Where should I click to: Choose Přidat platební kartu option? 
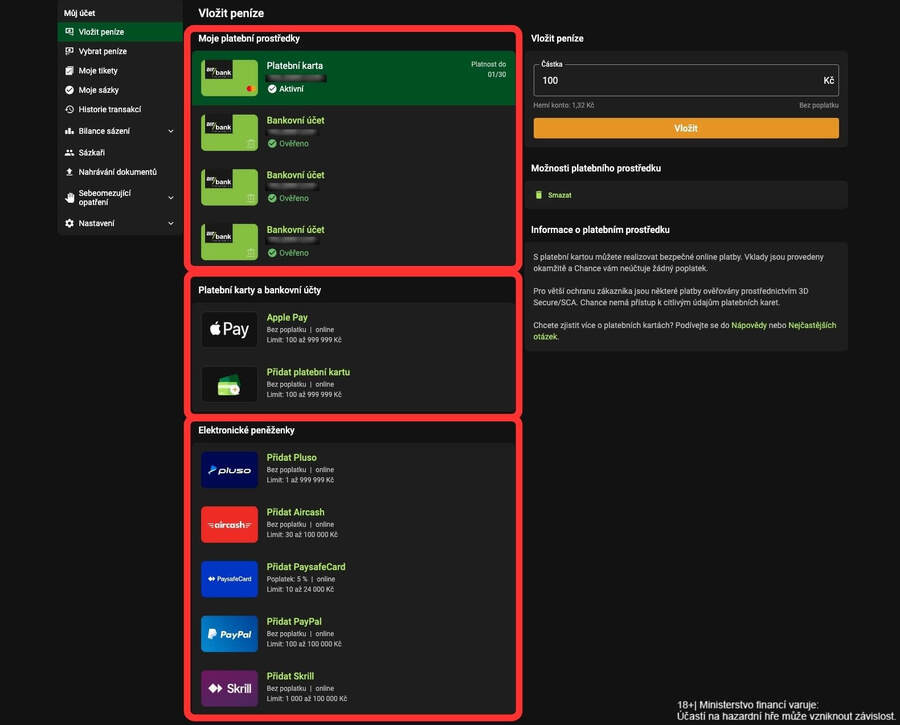[x=354, y=384]
